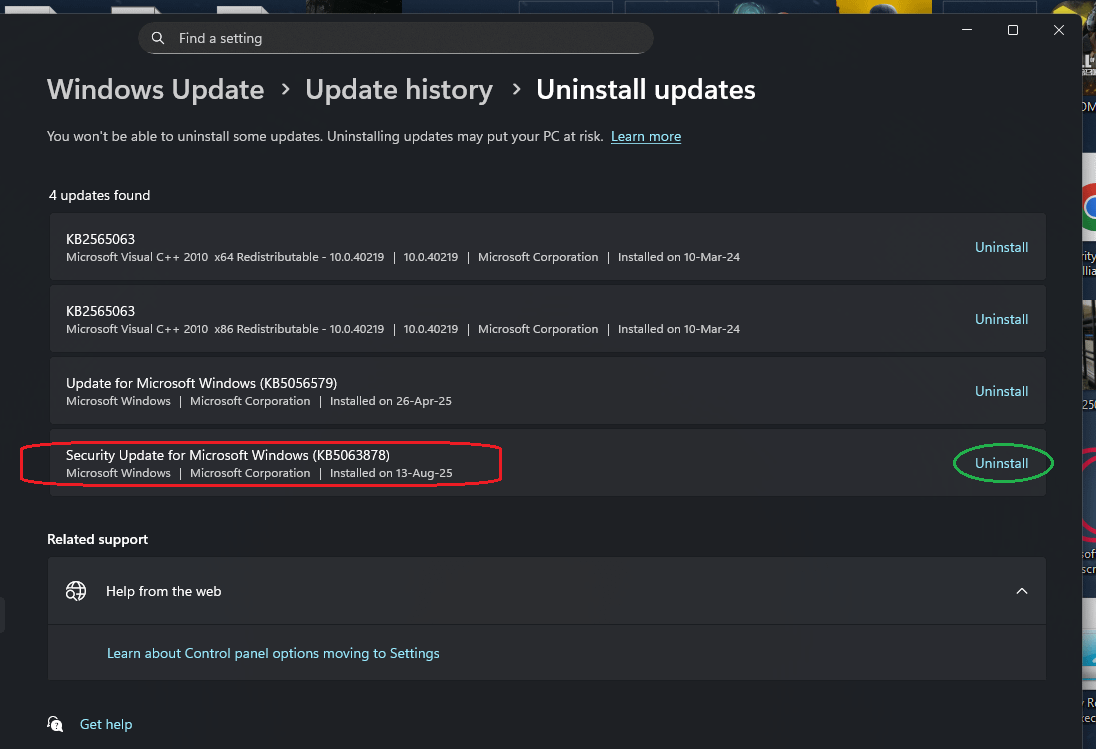The height and width of the screenshot is (749, 1096).
Task: Go back to Windows Update breadcrumb
Action: coord(155,90)
